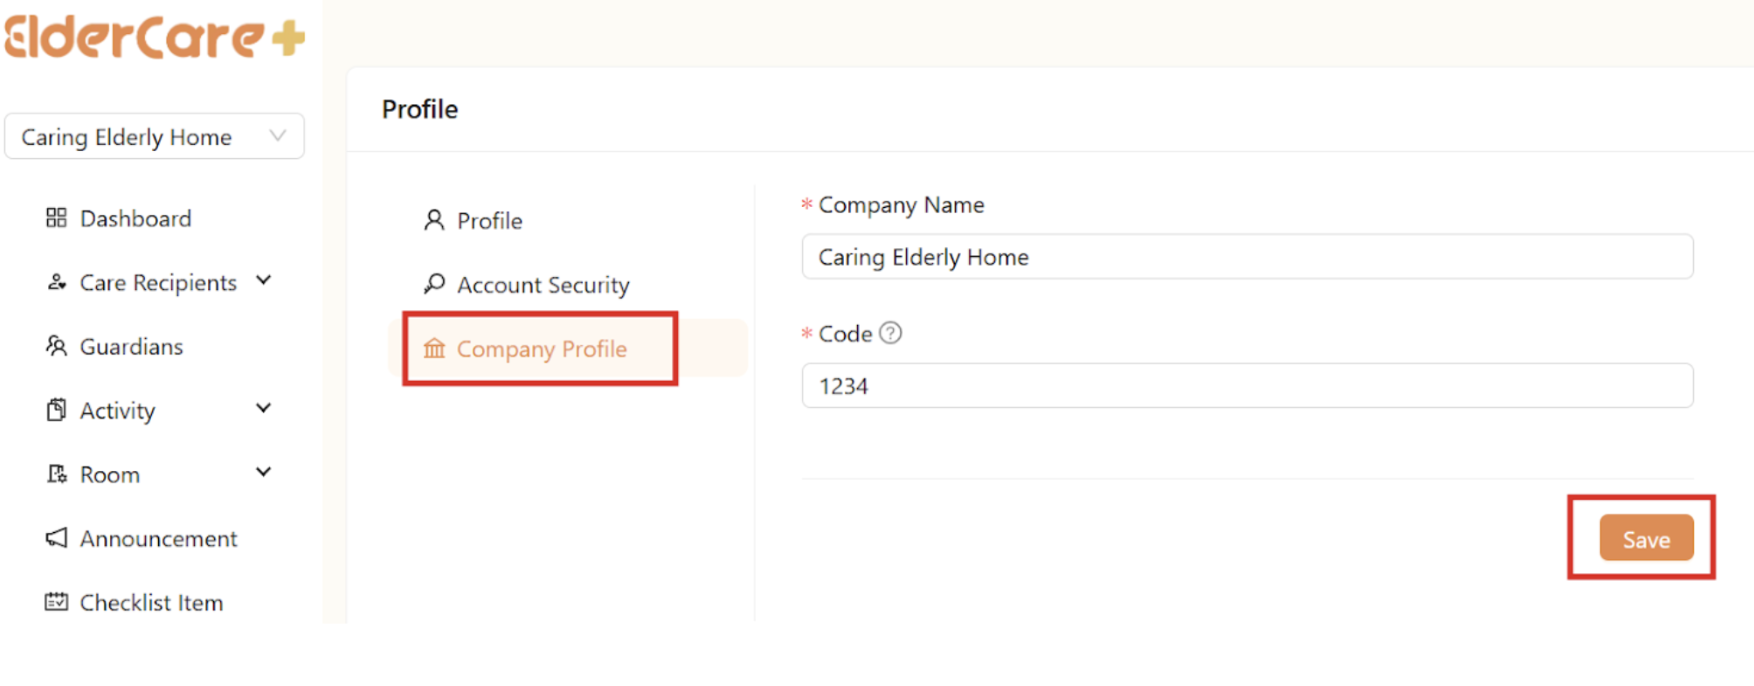Viewport: 1754px width, 686px height.
Task: Expand the Room menu section
Action: [264, 471]
